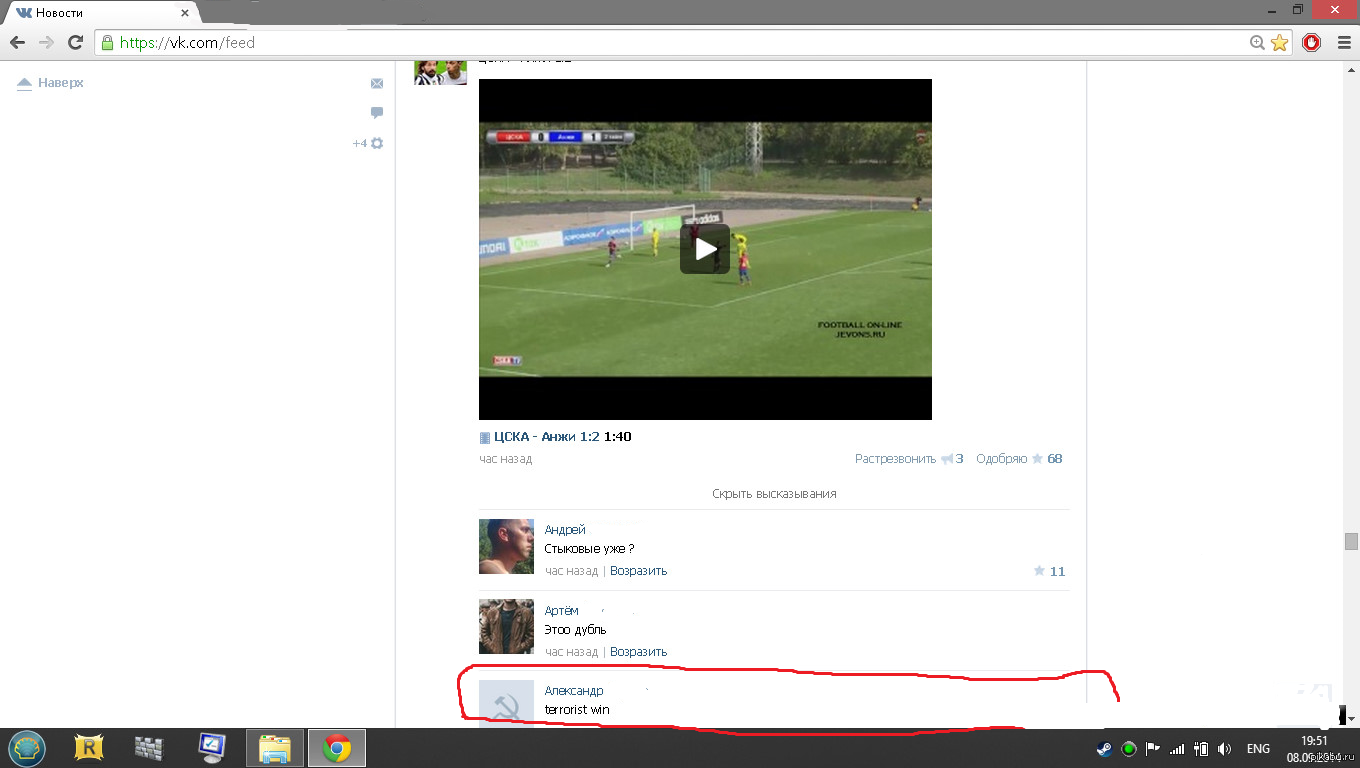Reply to Андрей's comment with Возразить

tap(638, 571)
